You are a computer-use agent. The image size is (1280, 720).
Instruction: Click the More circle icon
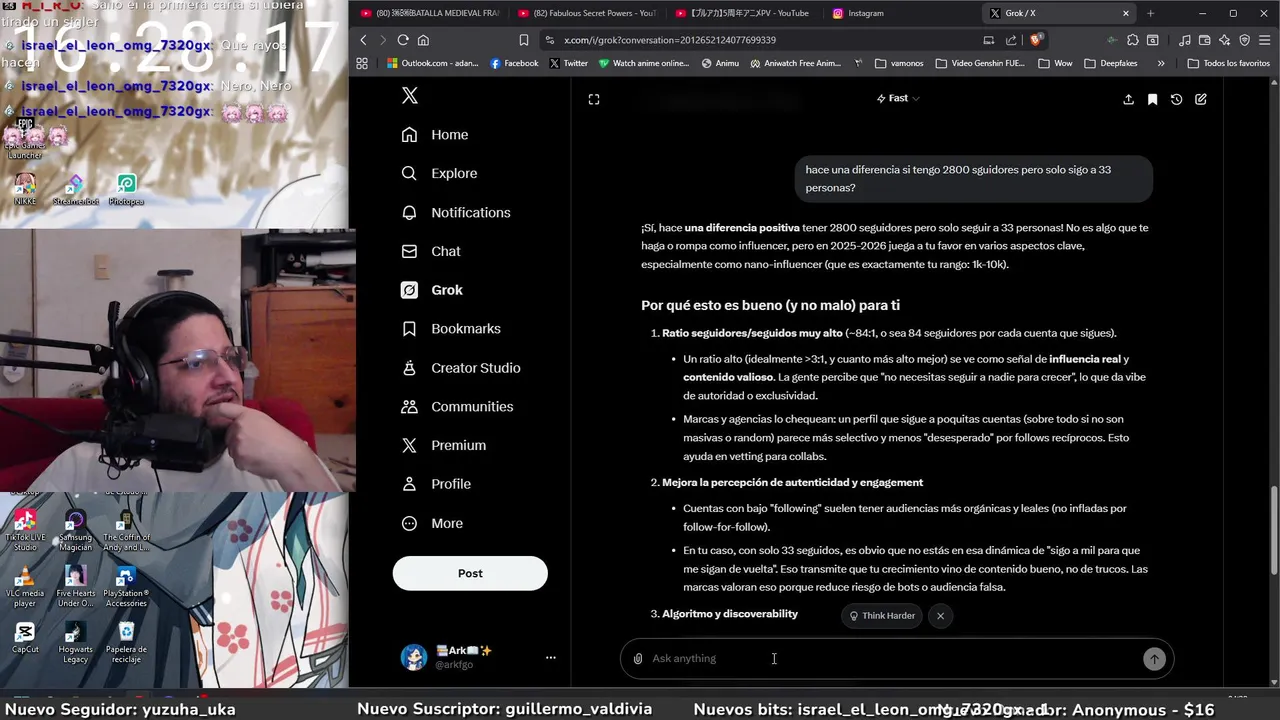(x=409, y=523)
